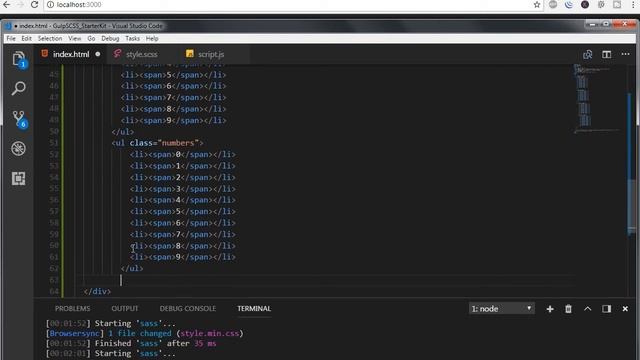This screenshot has width=640, height=360.
Task: Switch to the OUTPUT panel tab
Action: click(x=125, y=309)
